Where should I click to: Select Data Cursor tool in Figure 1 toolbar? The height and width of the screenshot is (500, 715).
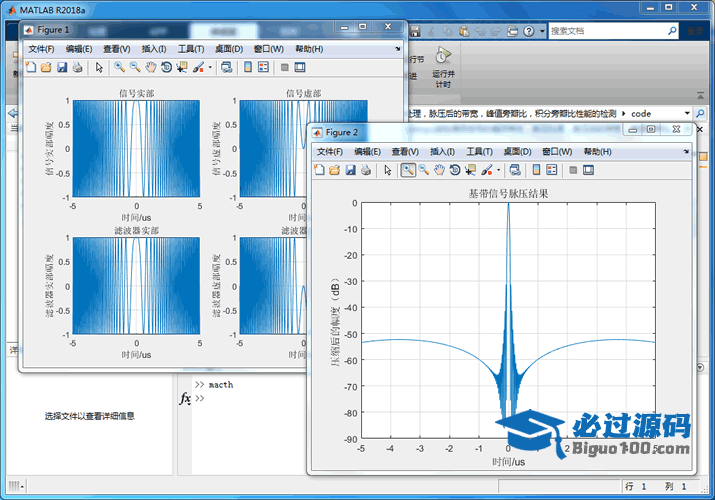coord(182,67)
